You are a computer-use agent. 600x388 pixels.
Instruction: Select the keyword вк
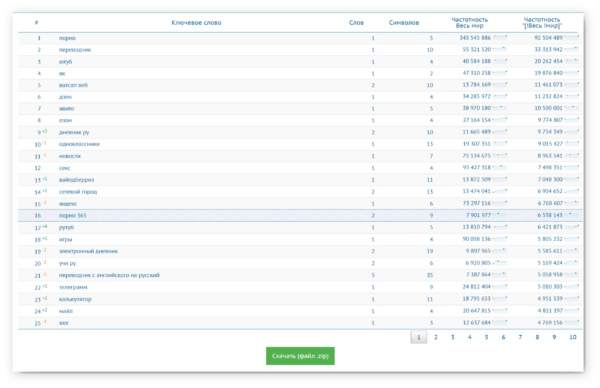pos(62,73)
